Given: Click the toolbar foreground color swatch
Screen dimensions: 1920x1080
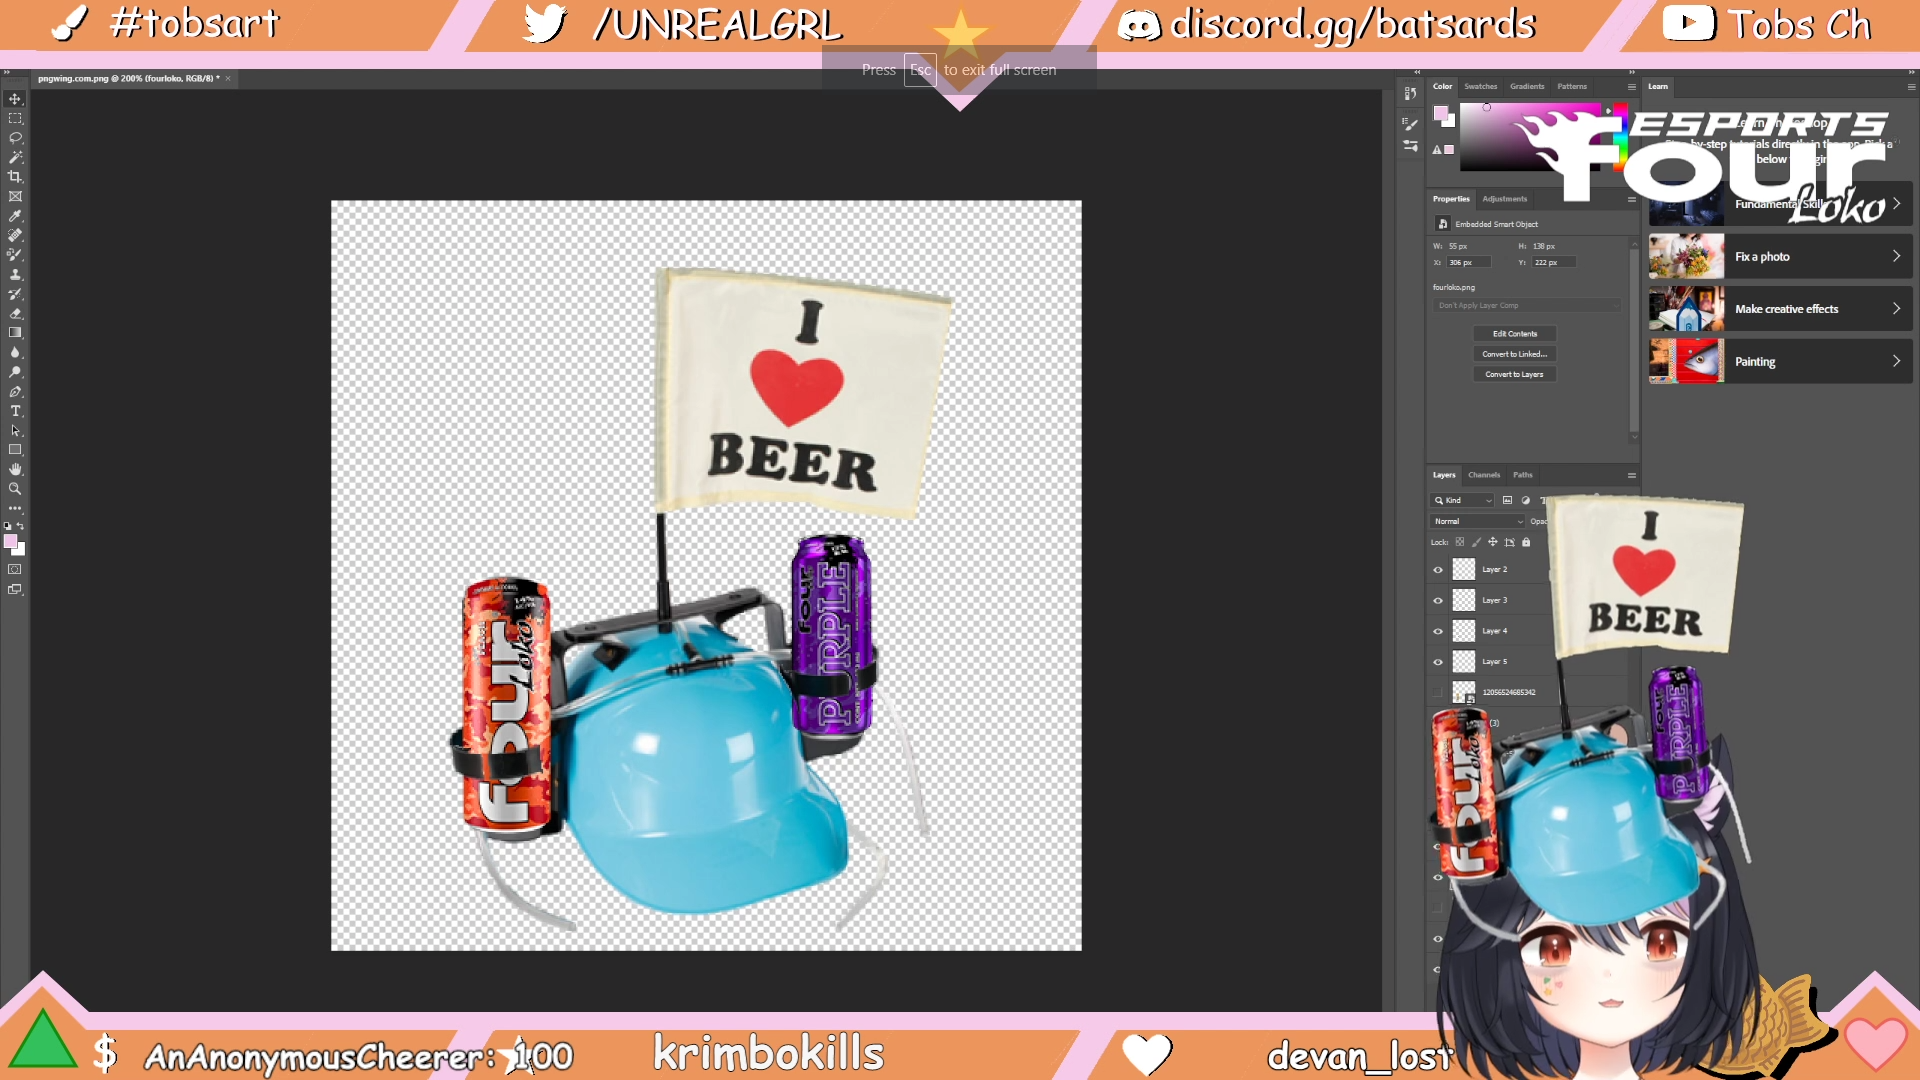Looking at the screenshot, I should click(11, 541).
